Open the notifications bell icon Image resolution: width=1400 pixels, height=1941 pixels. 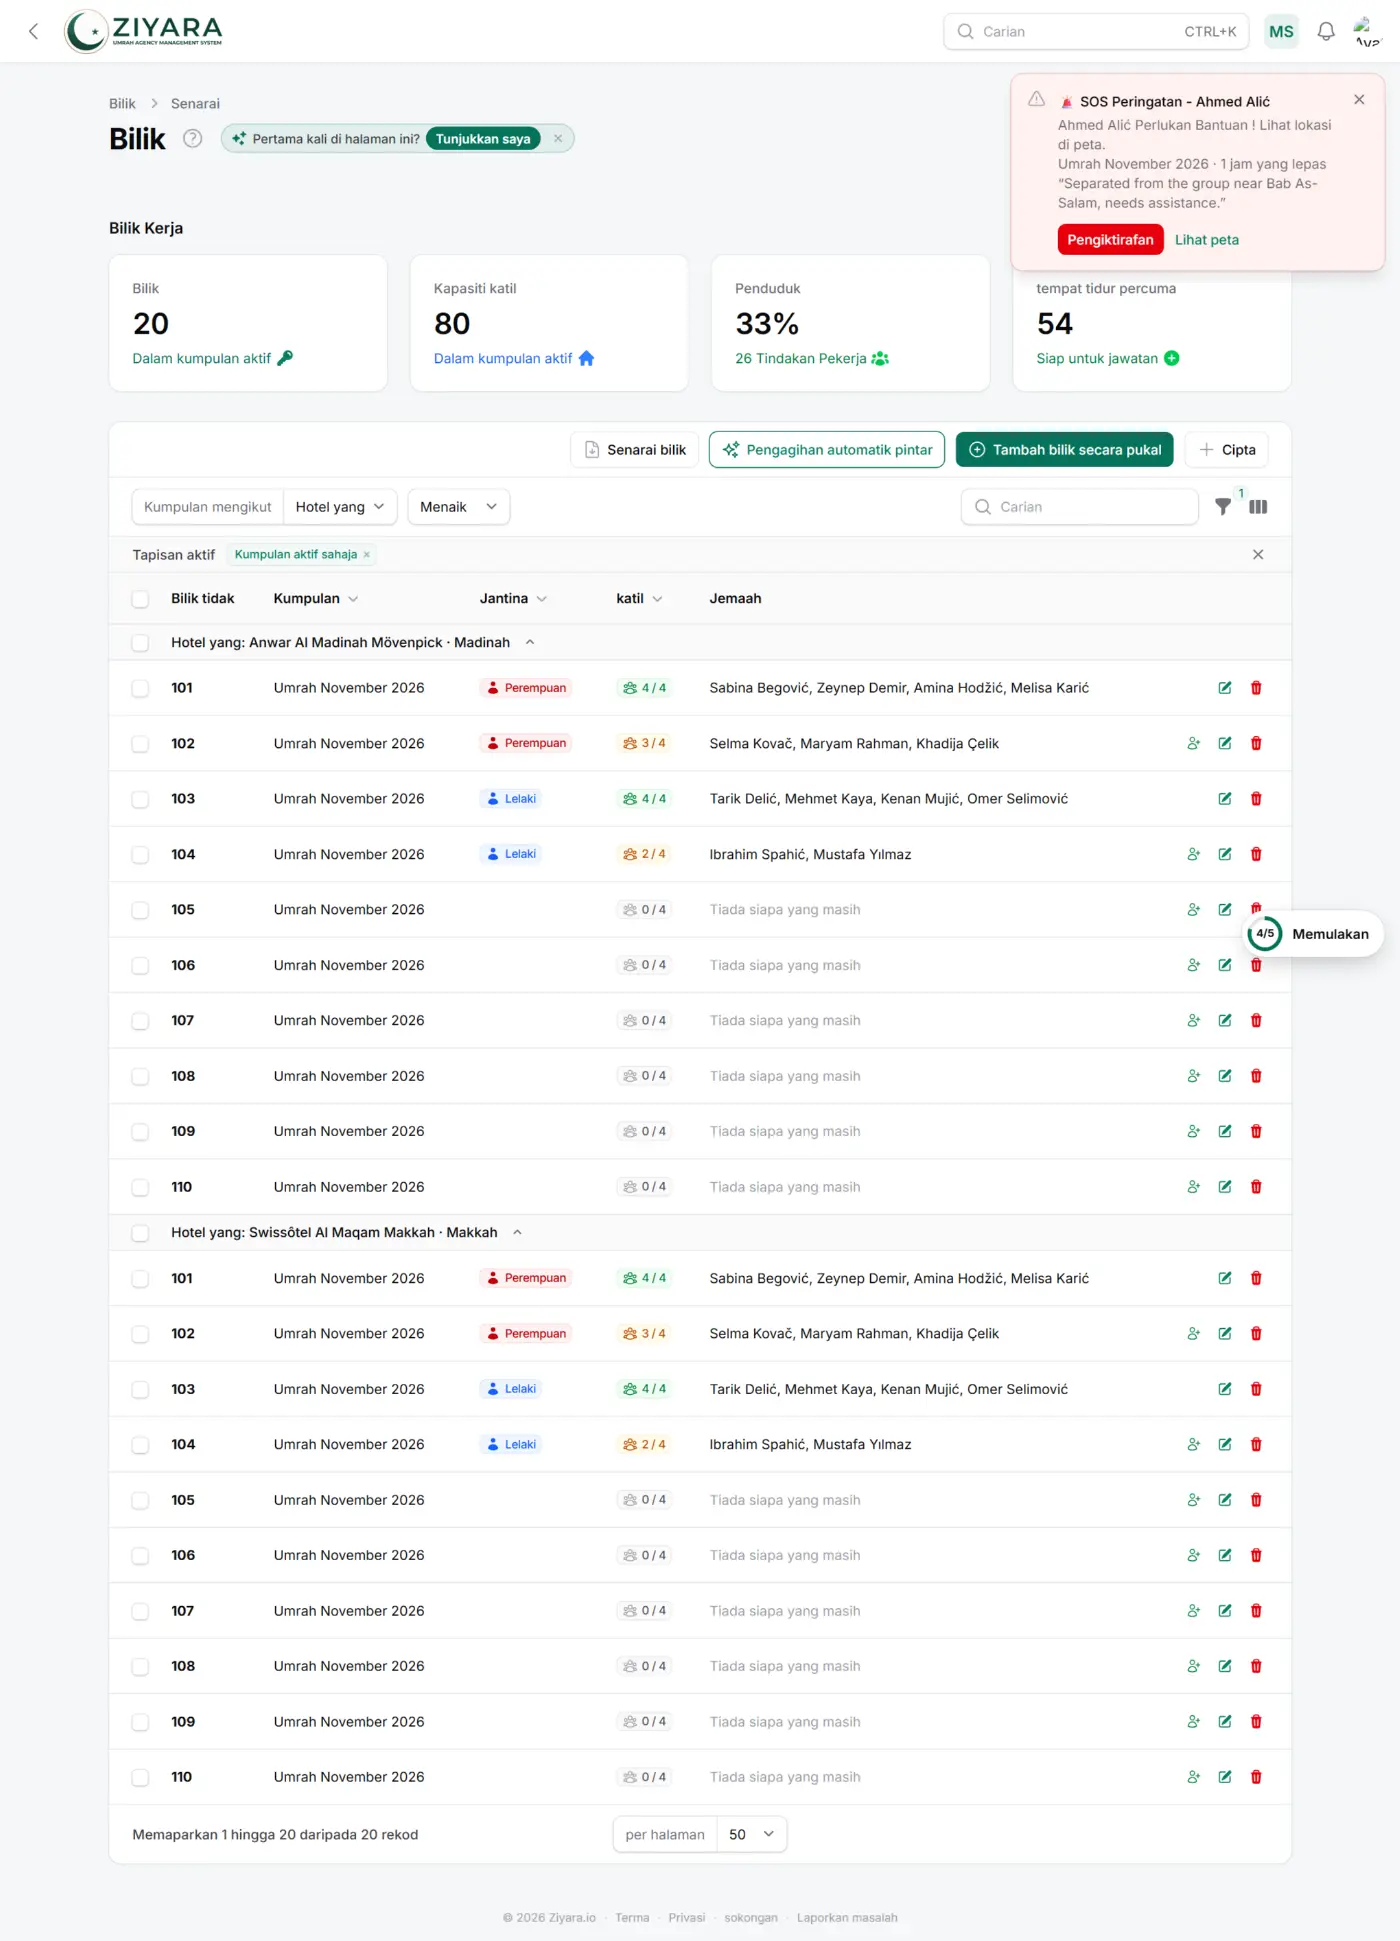1325,31
